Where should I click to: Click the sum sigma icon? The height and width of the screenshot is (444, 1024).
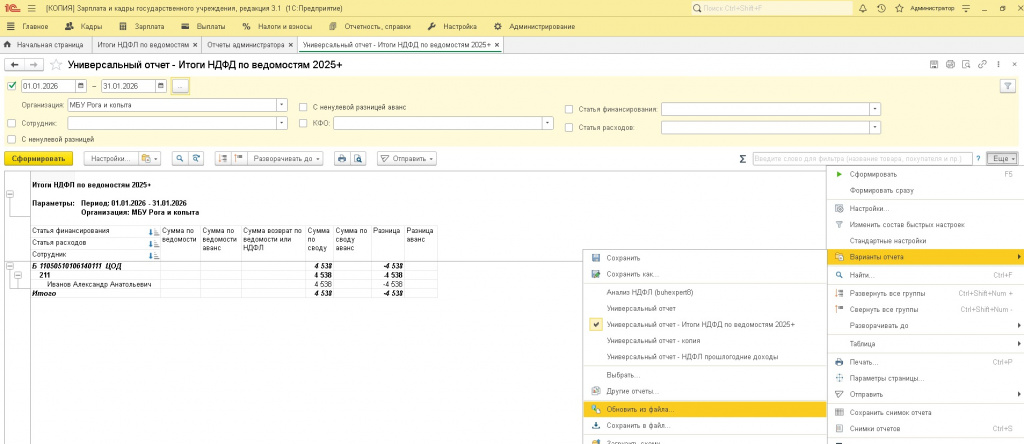coord(742,158)
